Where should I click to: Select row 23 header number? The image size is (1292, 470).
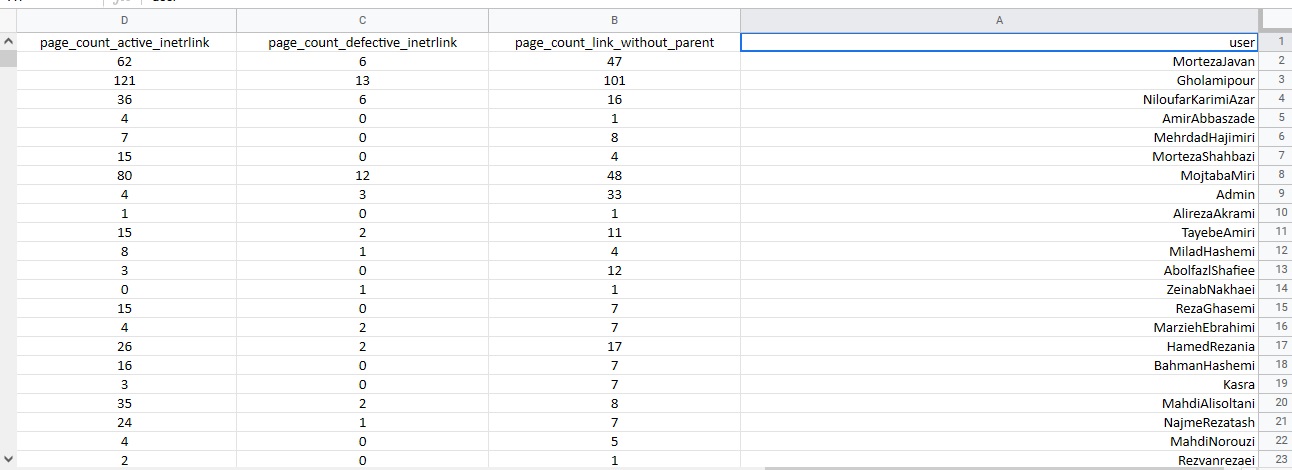[1279, 459]
